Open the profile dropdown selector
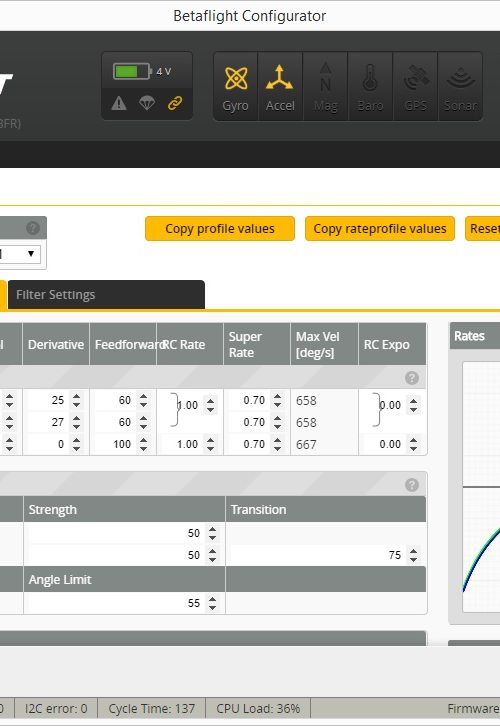Viewport: 500px width, 726px height. point(19,254)
